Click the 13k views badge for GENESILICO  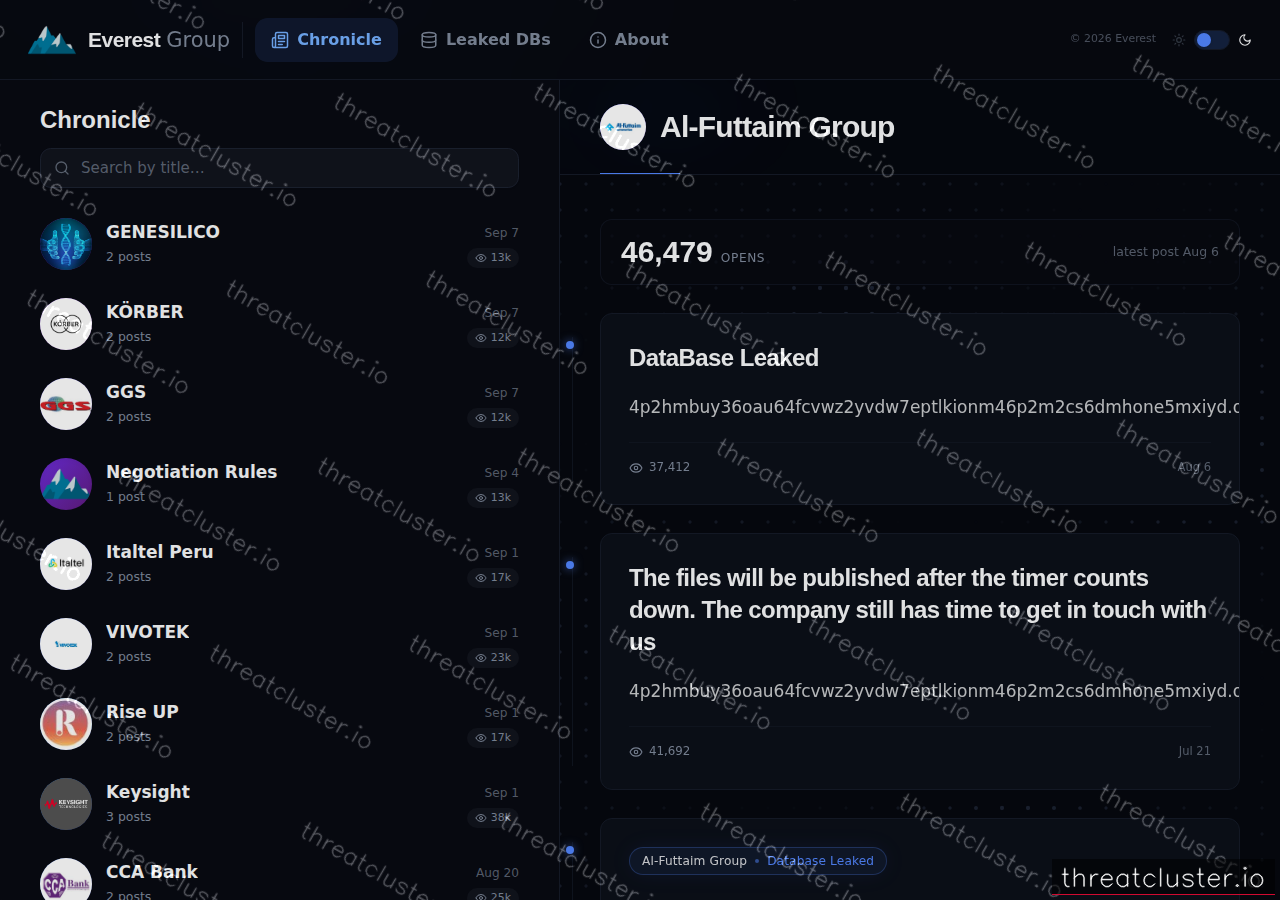pos(493,258)
